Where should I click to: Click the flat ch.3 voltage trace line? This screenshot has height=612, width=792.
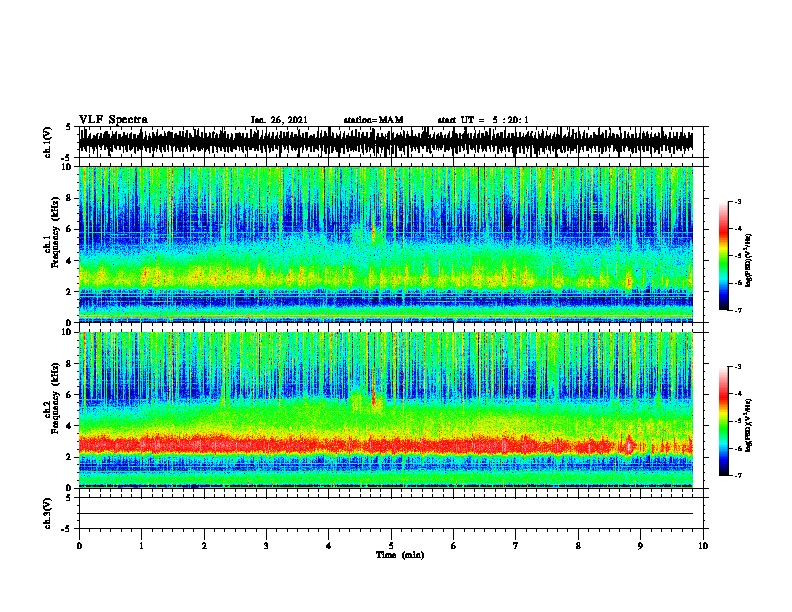[386, 514]
